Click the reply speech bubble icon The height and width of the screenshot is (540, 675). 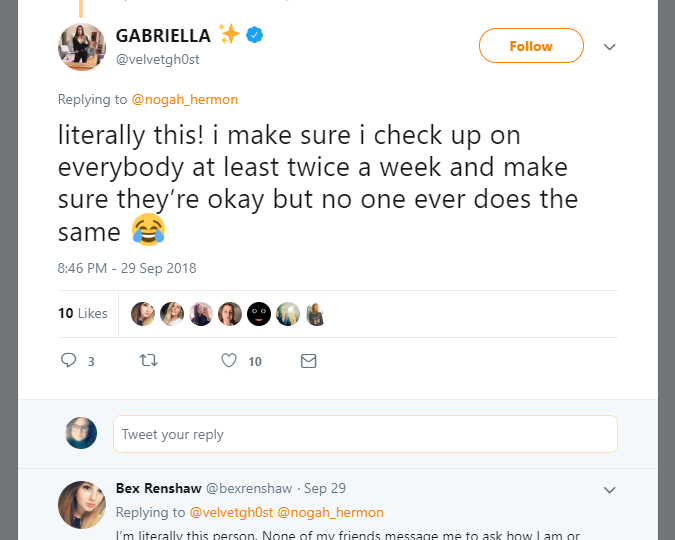click(x=69, y=360)
